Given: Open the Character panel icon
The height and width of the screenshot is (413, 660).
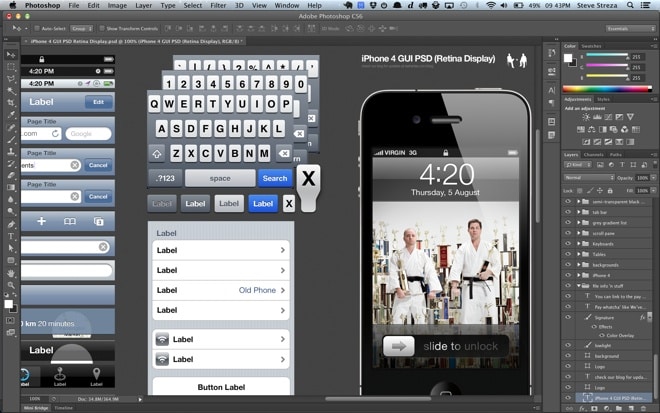Looking at the screenshot, I should [x=551, y=90].
